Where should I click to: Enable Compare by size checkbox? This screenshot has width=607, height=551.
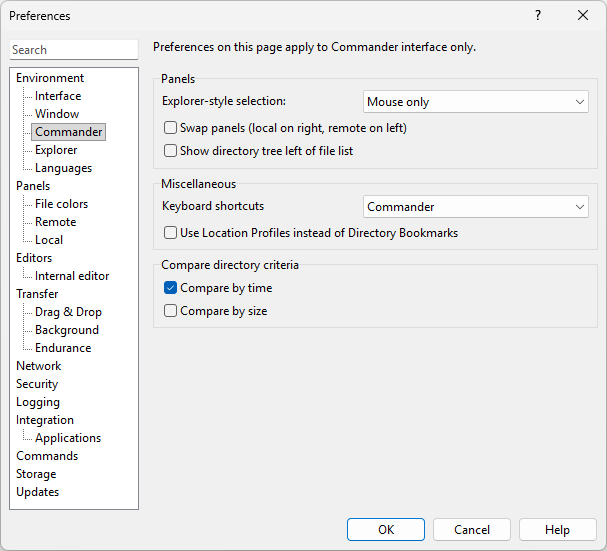pyautogui.click(x=170, y=311)
